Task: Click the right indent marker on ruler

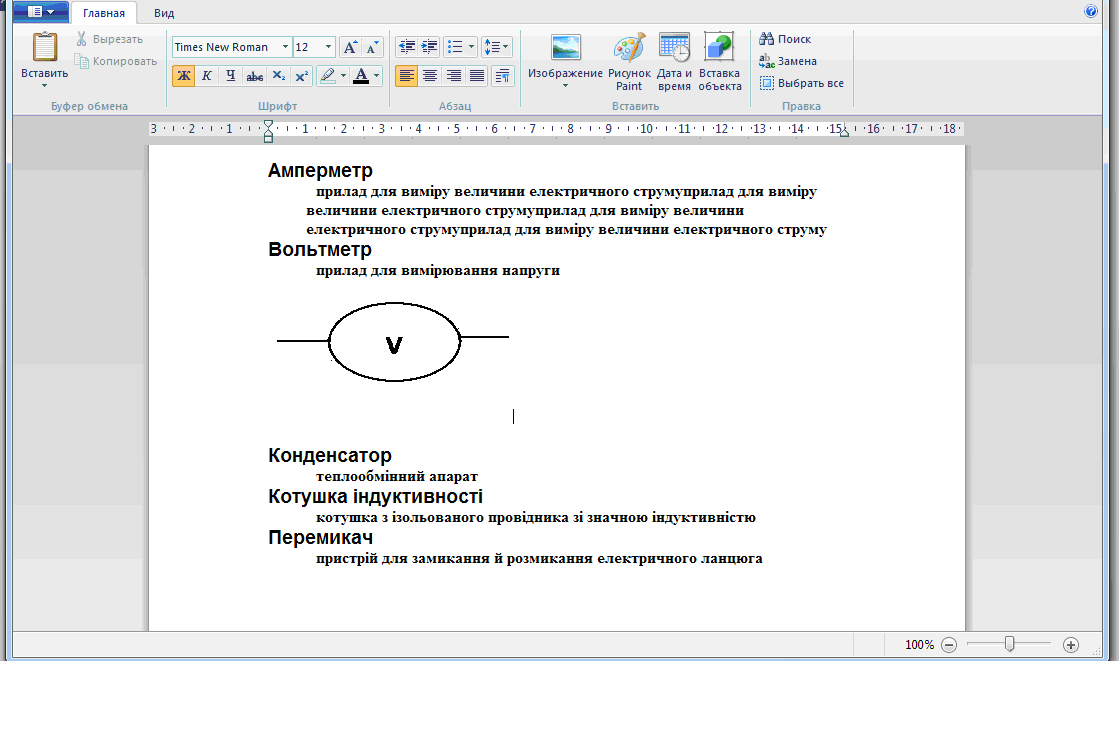Action: coord(844,133)
